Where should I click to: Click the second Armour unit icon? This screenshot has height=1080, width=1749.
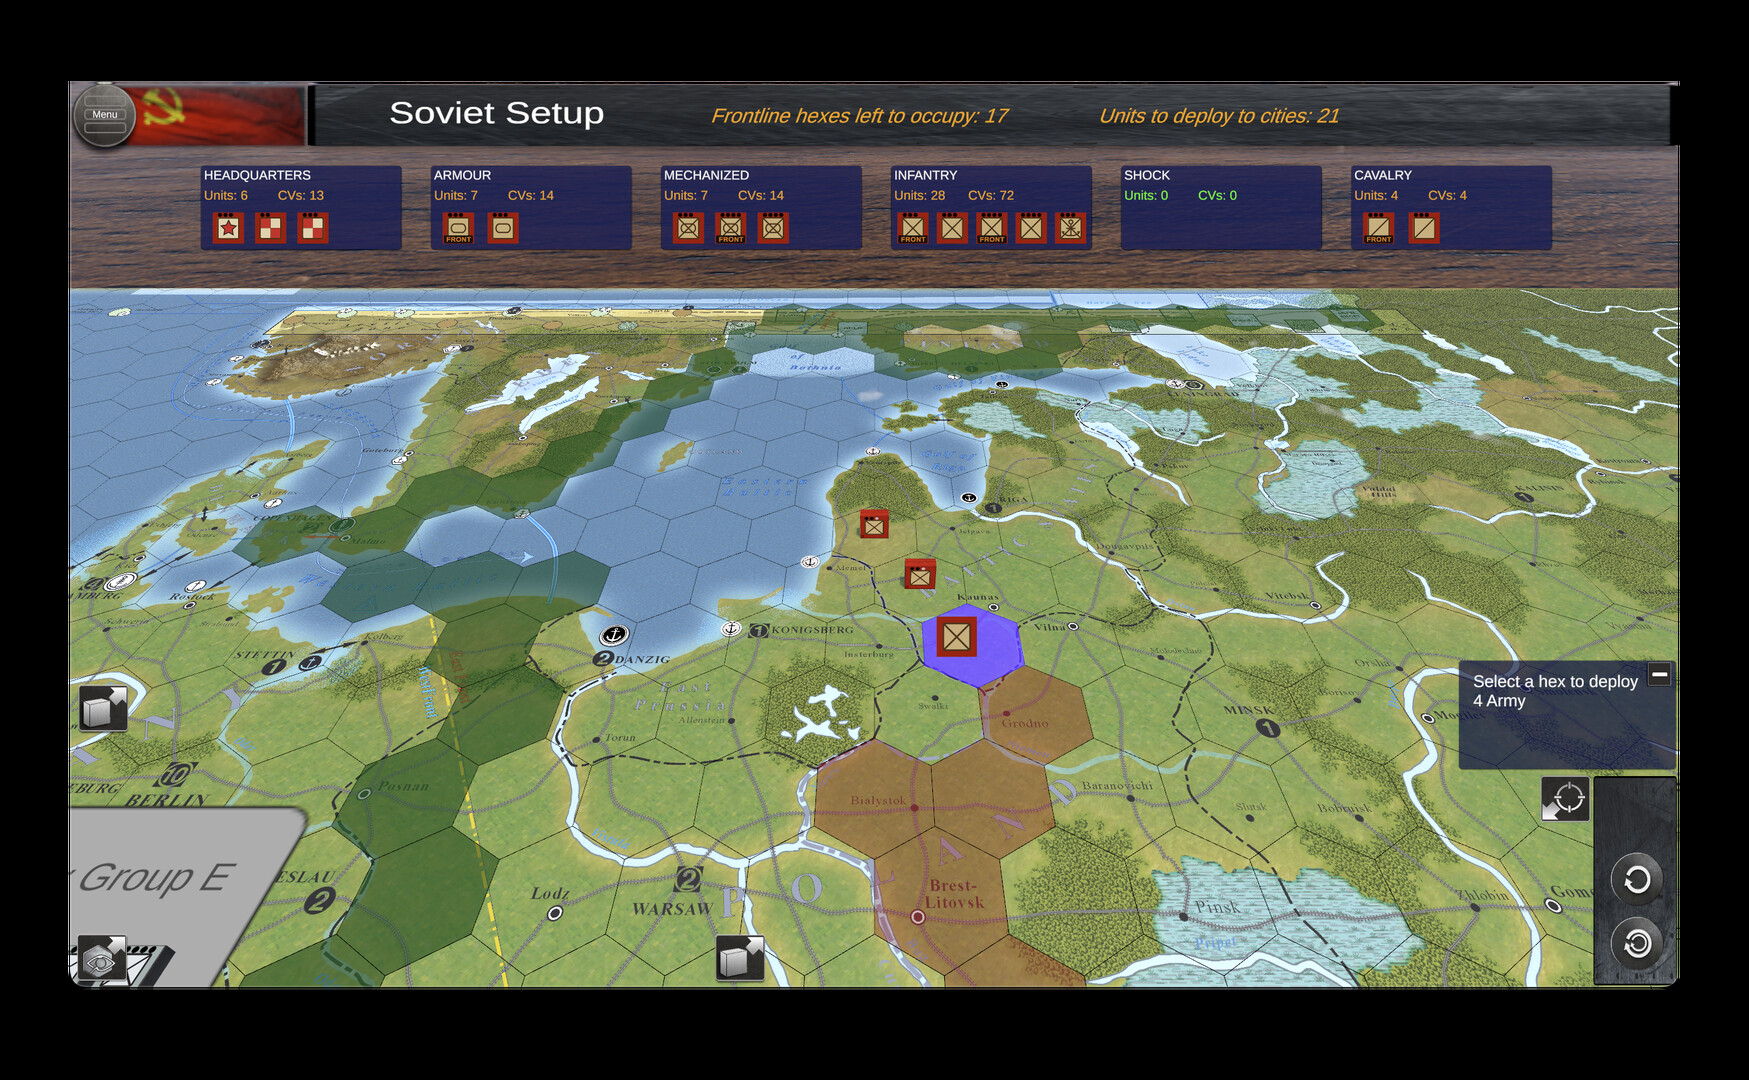[x=502, y=228]
